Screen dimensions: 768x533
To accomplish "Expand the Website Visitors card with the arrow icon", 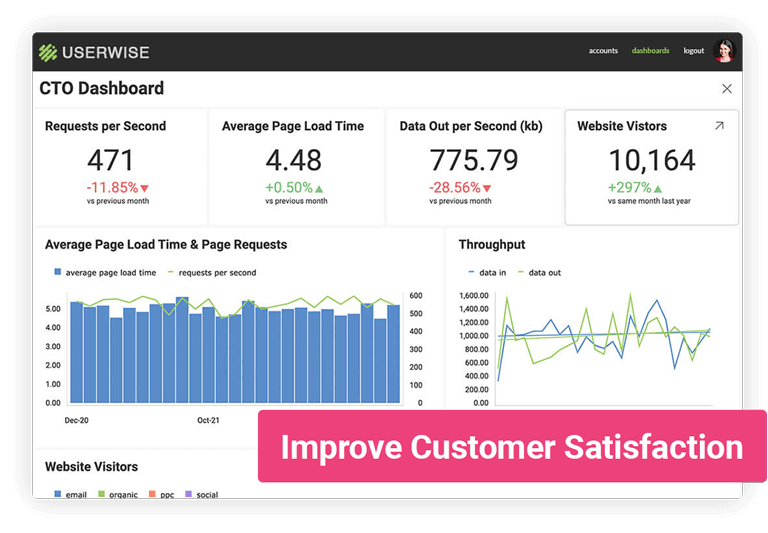I will pyautogui.click(x=718, y=126).
